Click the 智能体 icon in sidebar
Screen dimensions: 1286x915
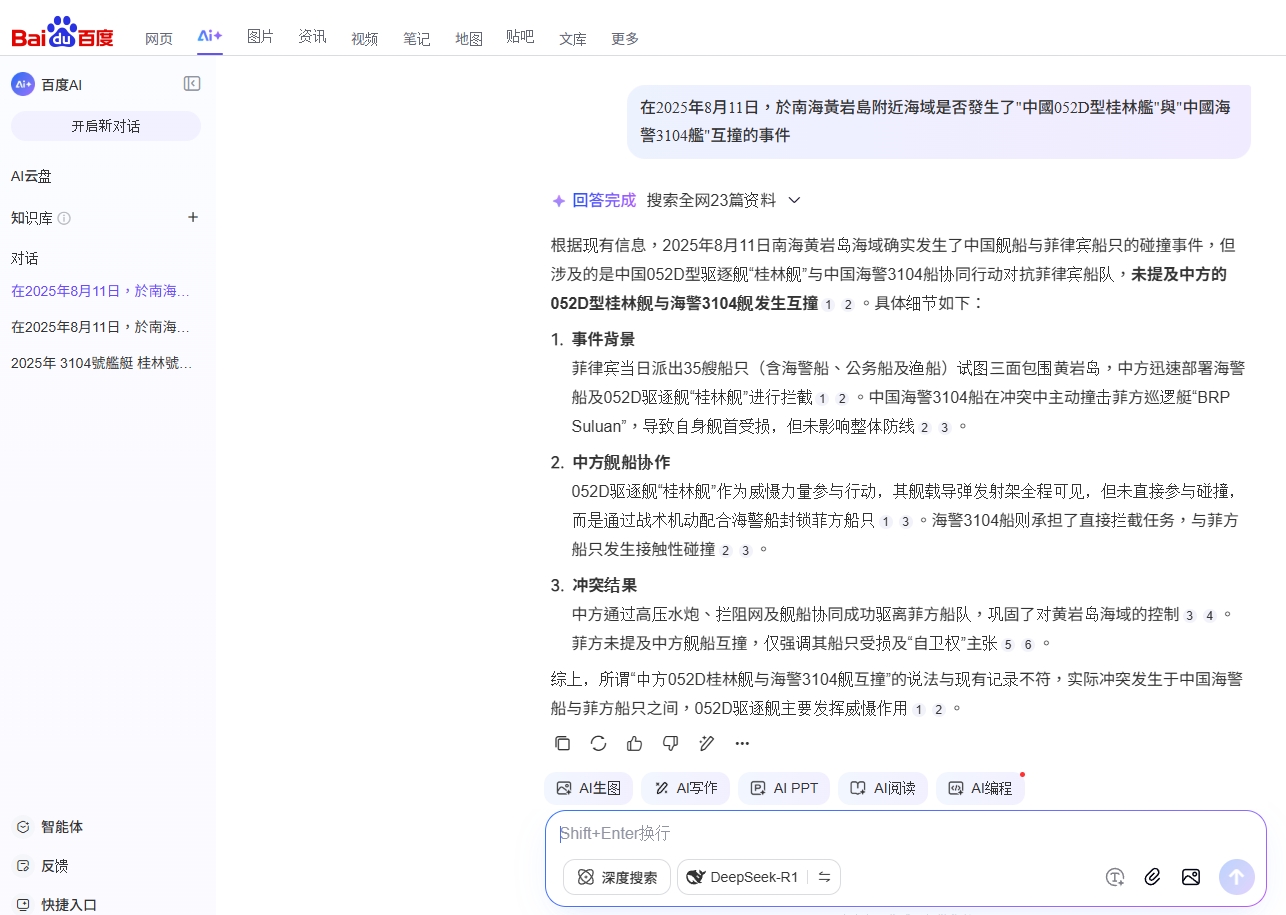coord(23,827)
